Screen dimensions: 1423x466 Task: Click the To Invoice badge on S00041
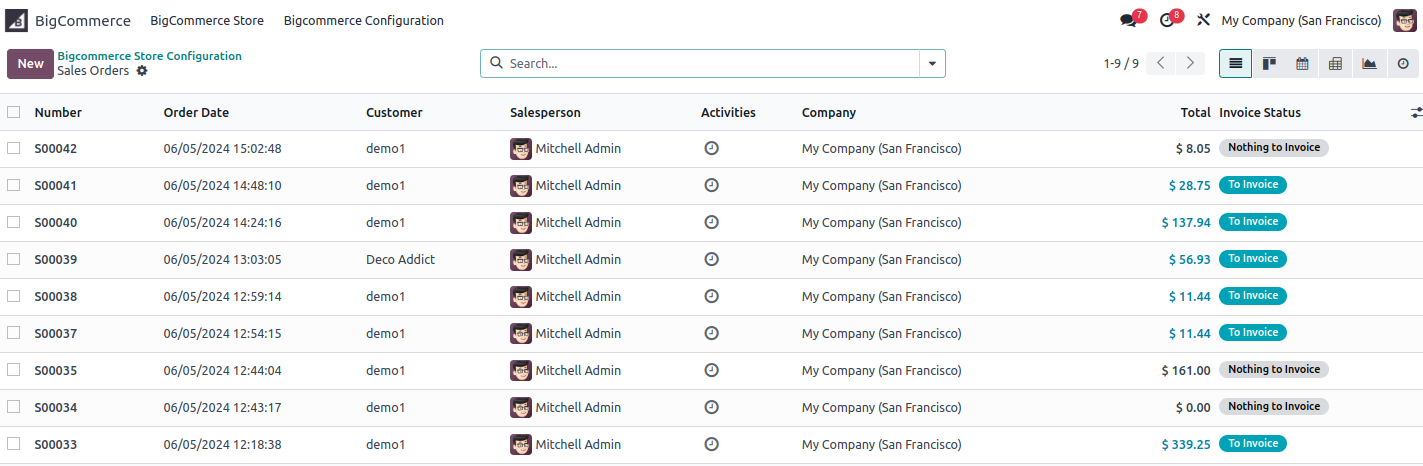[x=1253, y=185]
